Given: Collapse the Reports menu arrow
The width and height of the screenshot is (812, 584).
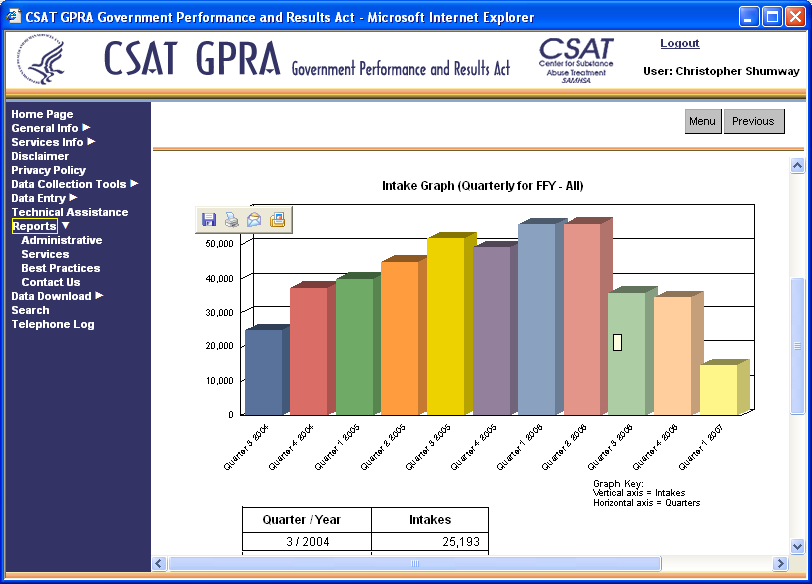Looking at the screenshot, I should (66, 226).
